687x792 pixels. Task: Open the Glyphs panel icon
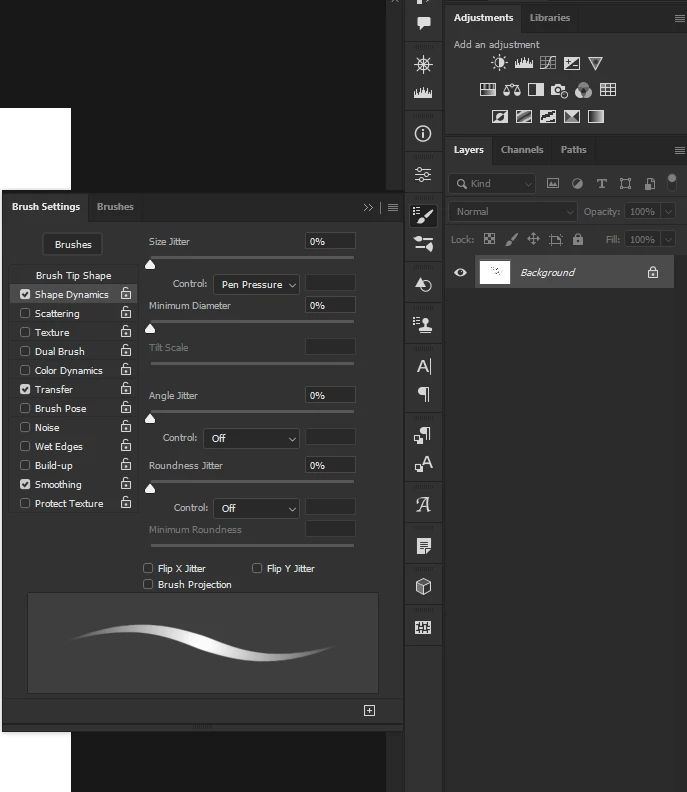coord(423,505)
